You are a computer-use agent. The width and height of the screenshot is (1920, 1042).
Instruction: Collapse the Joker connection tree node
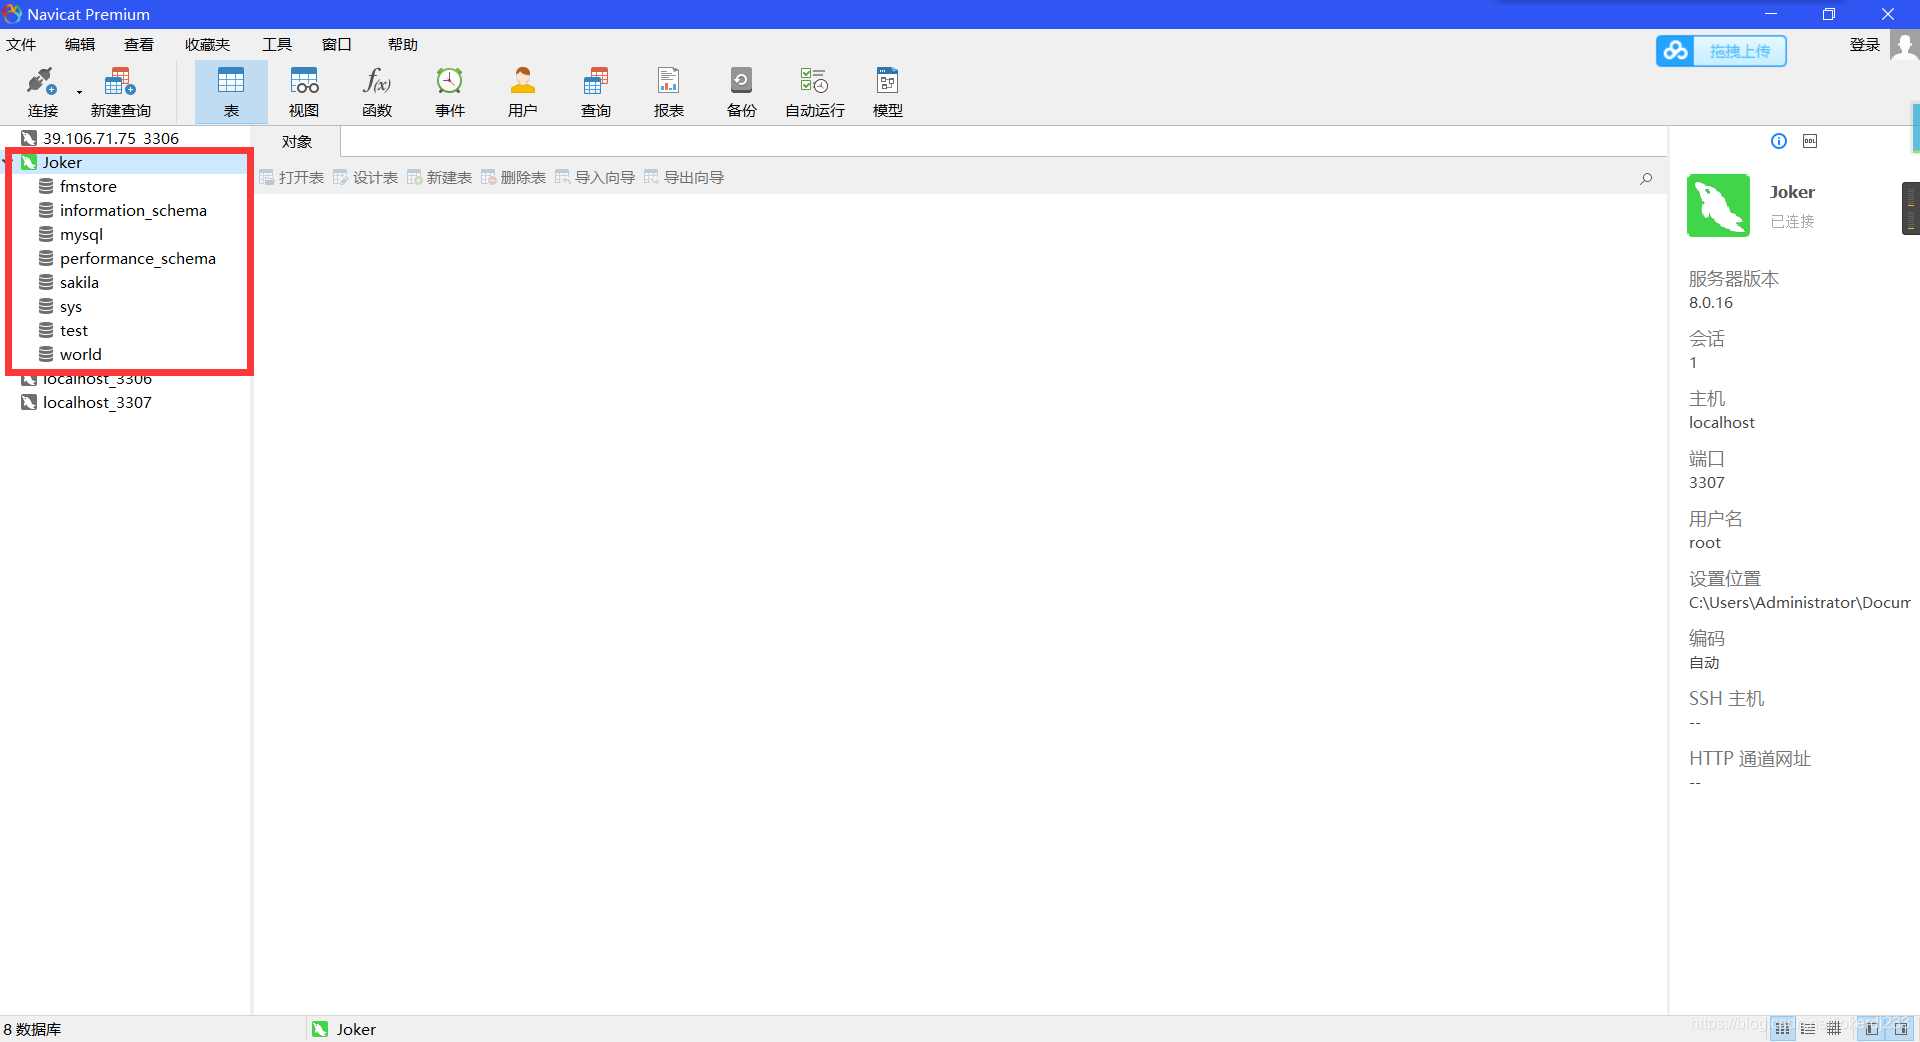(6, 162)
